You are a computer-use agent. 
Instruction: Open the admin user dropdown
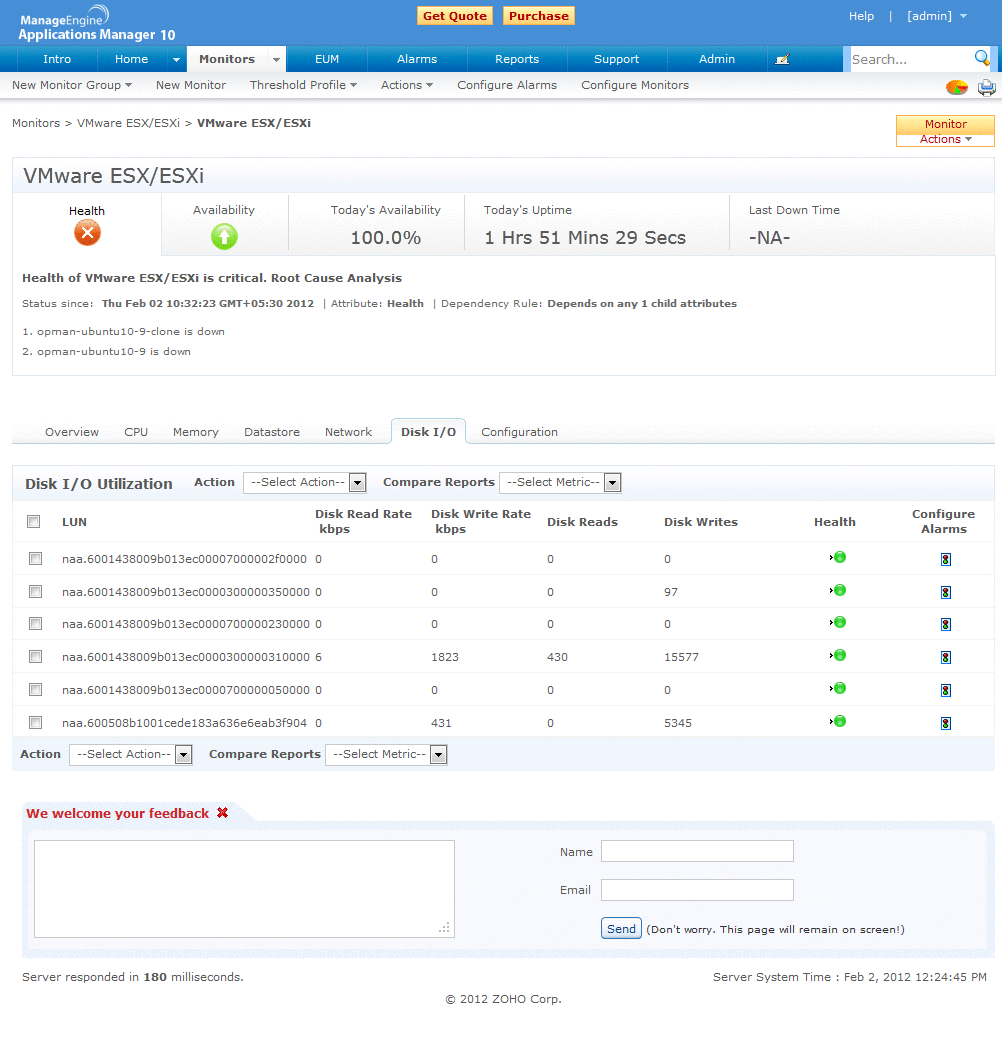click(x=937, y=16)
